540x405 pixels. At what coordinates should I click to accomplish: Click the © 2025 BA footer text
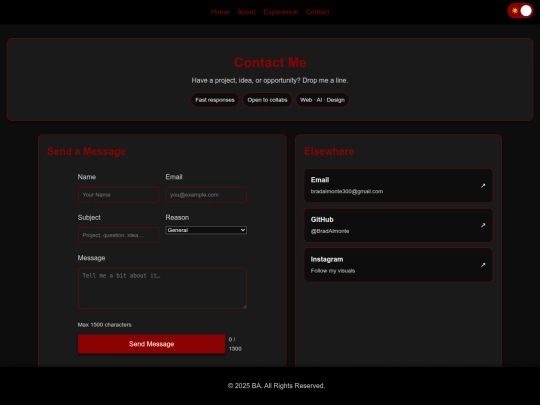(277, 386)
